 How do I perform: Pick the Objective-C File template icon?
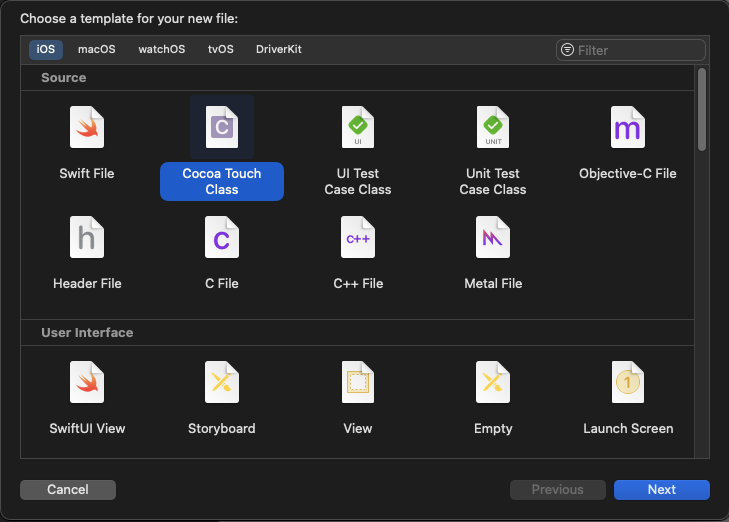[628, 127]
